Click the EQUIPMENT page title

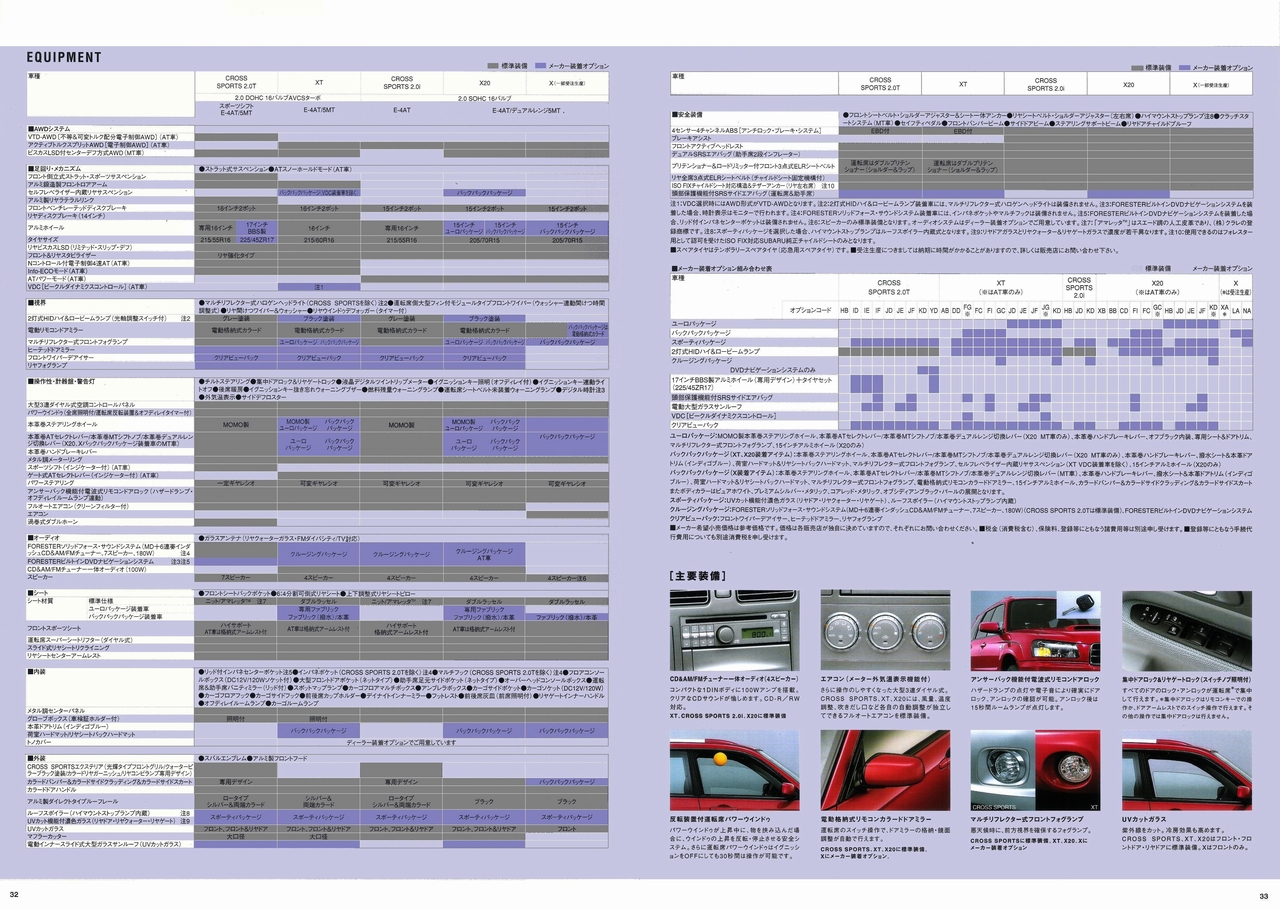(x=64, y=57)
